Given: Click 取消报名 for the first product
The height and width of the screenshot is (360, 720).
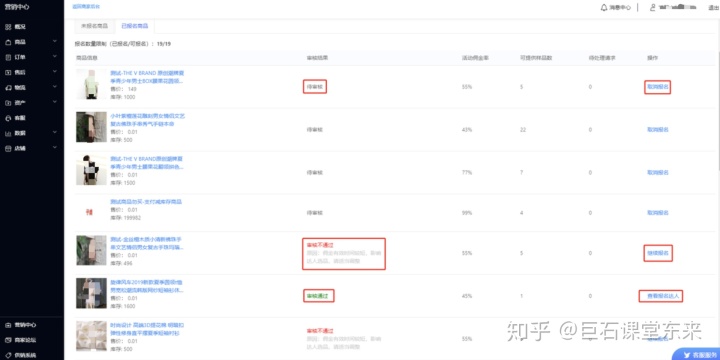Looking at the screenshot, I should [658, 87].
